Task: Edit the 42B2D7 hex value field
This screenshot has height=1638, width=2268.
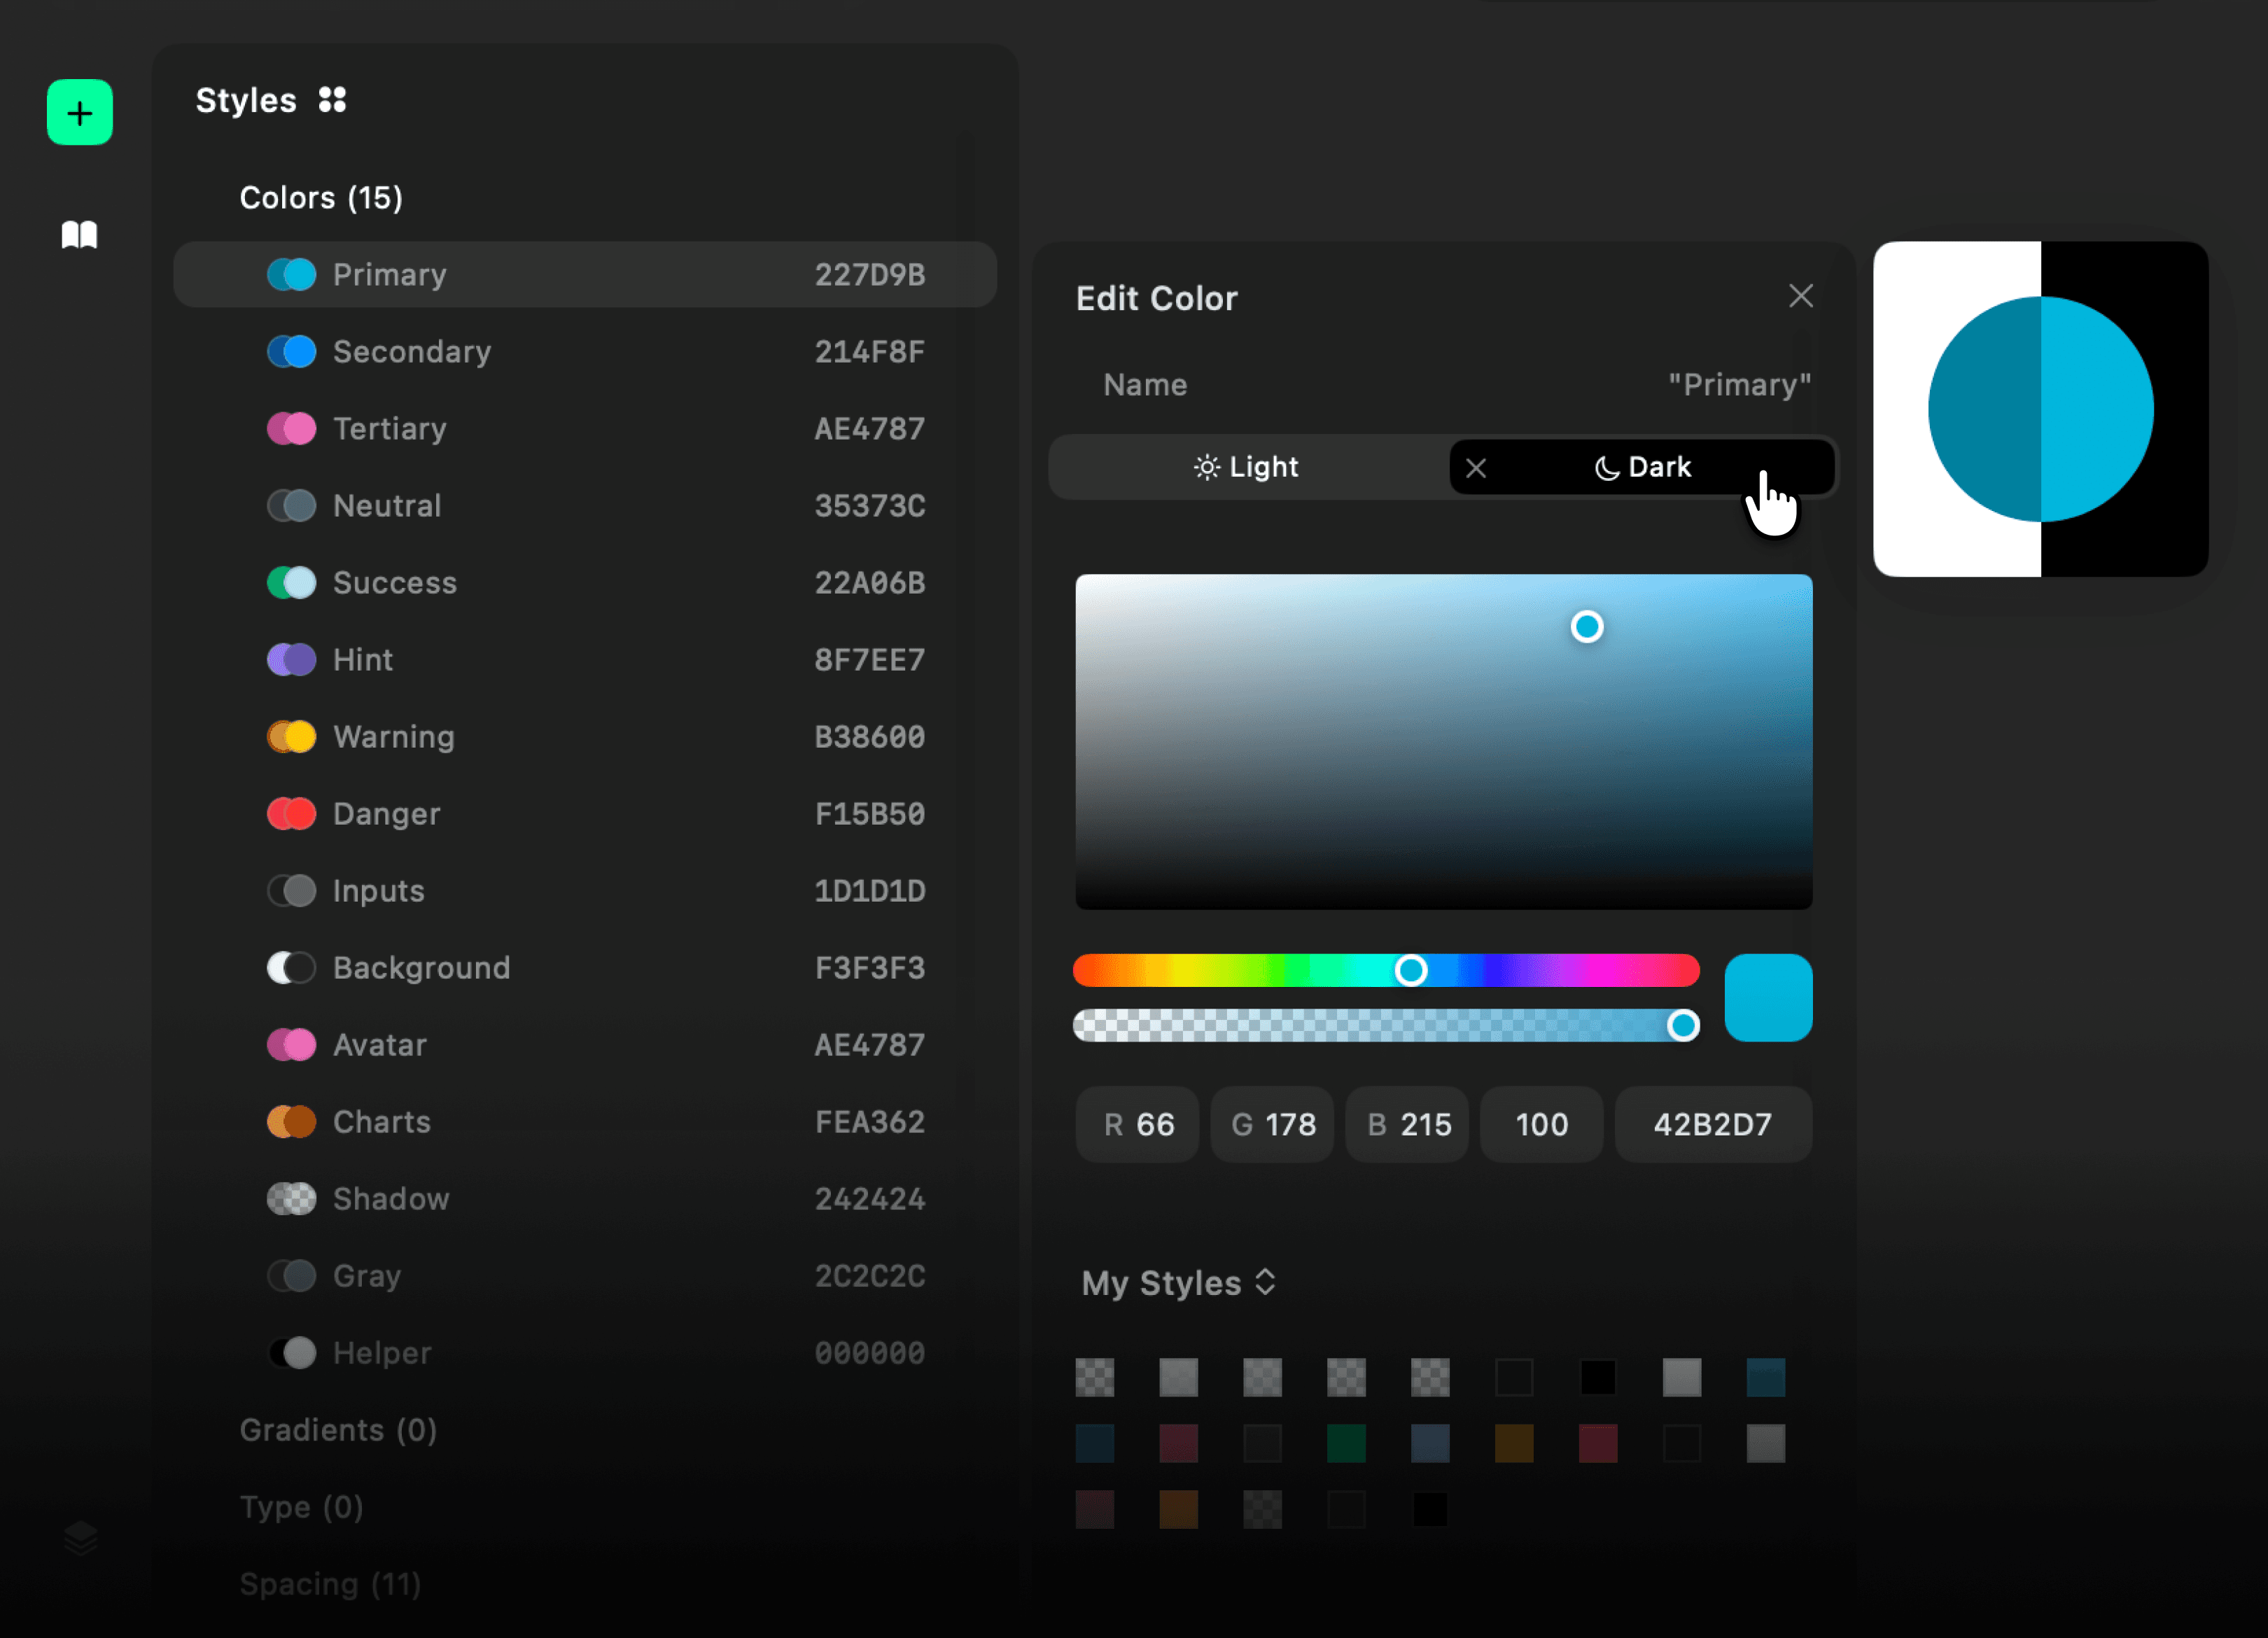Action: (x=1713, y=1124)
